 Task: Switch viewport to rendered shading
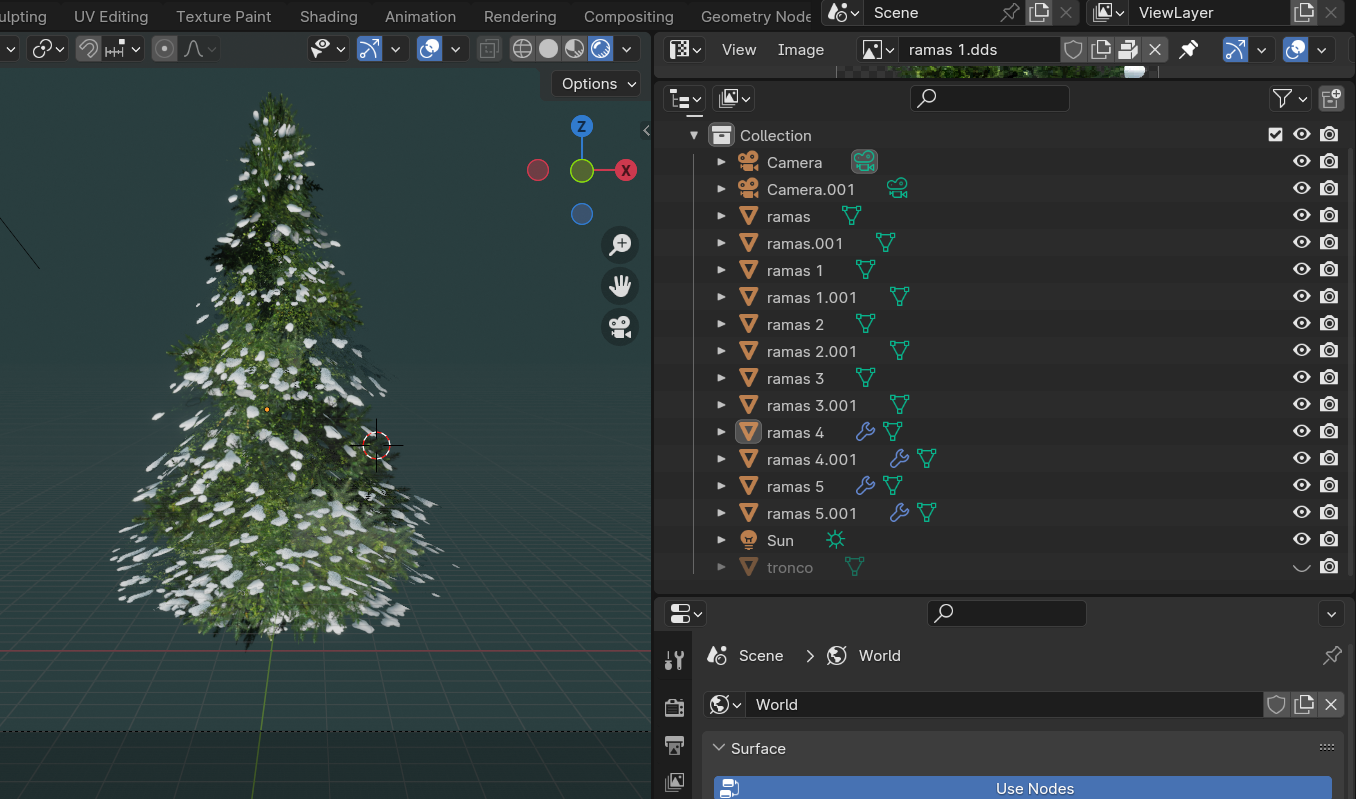(x=600, y=49)
